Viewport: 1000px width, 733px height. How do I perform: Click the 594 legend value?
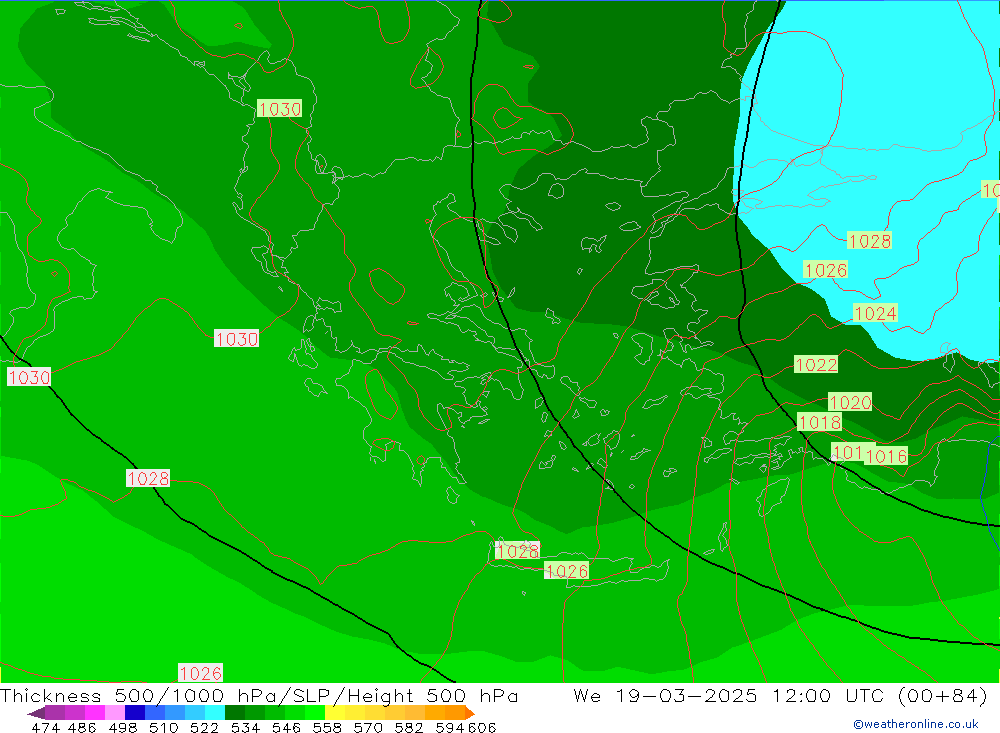tap(450, 727)
